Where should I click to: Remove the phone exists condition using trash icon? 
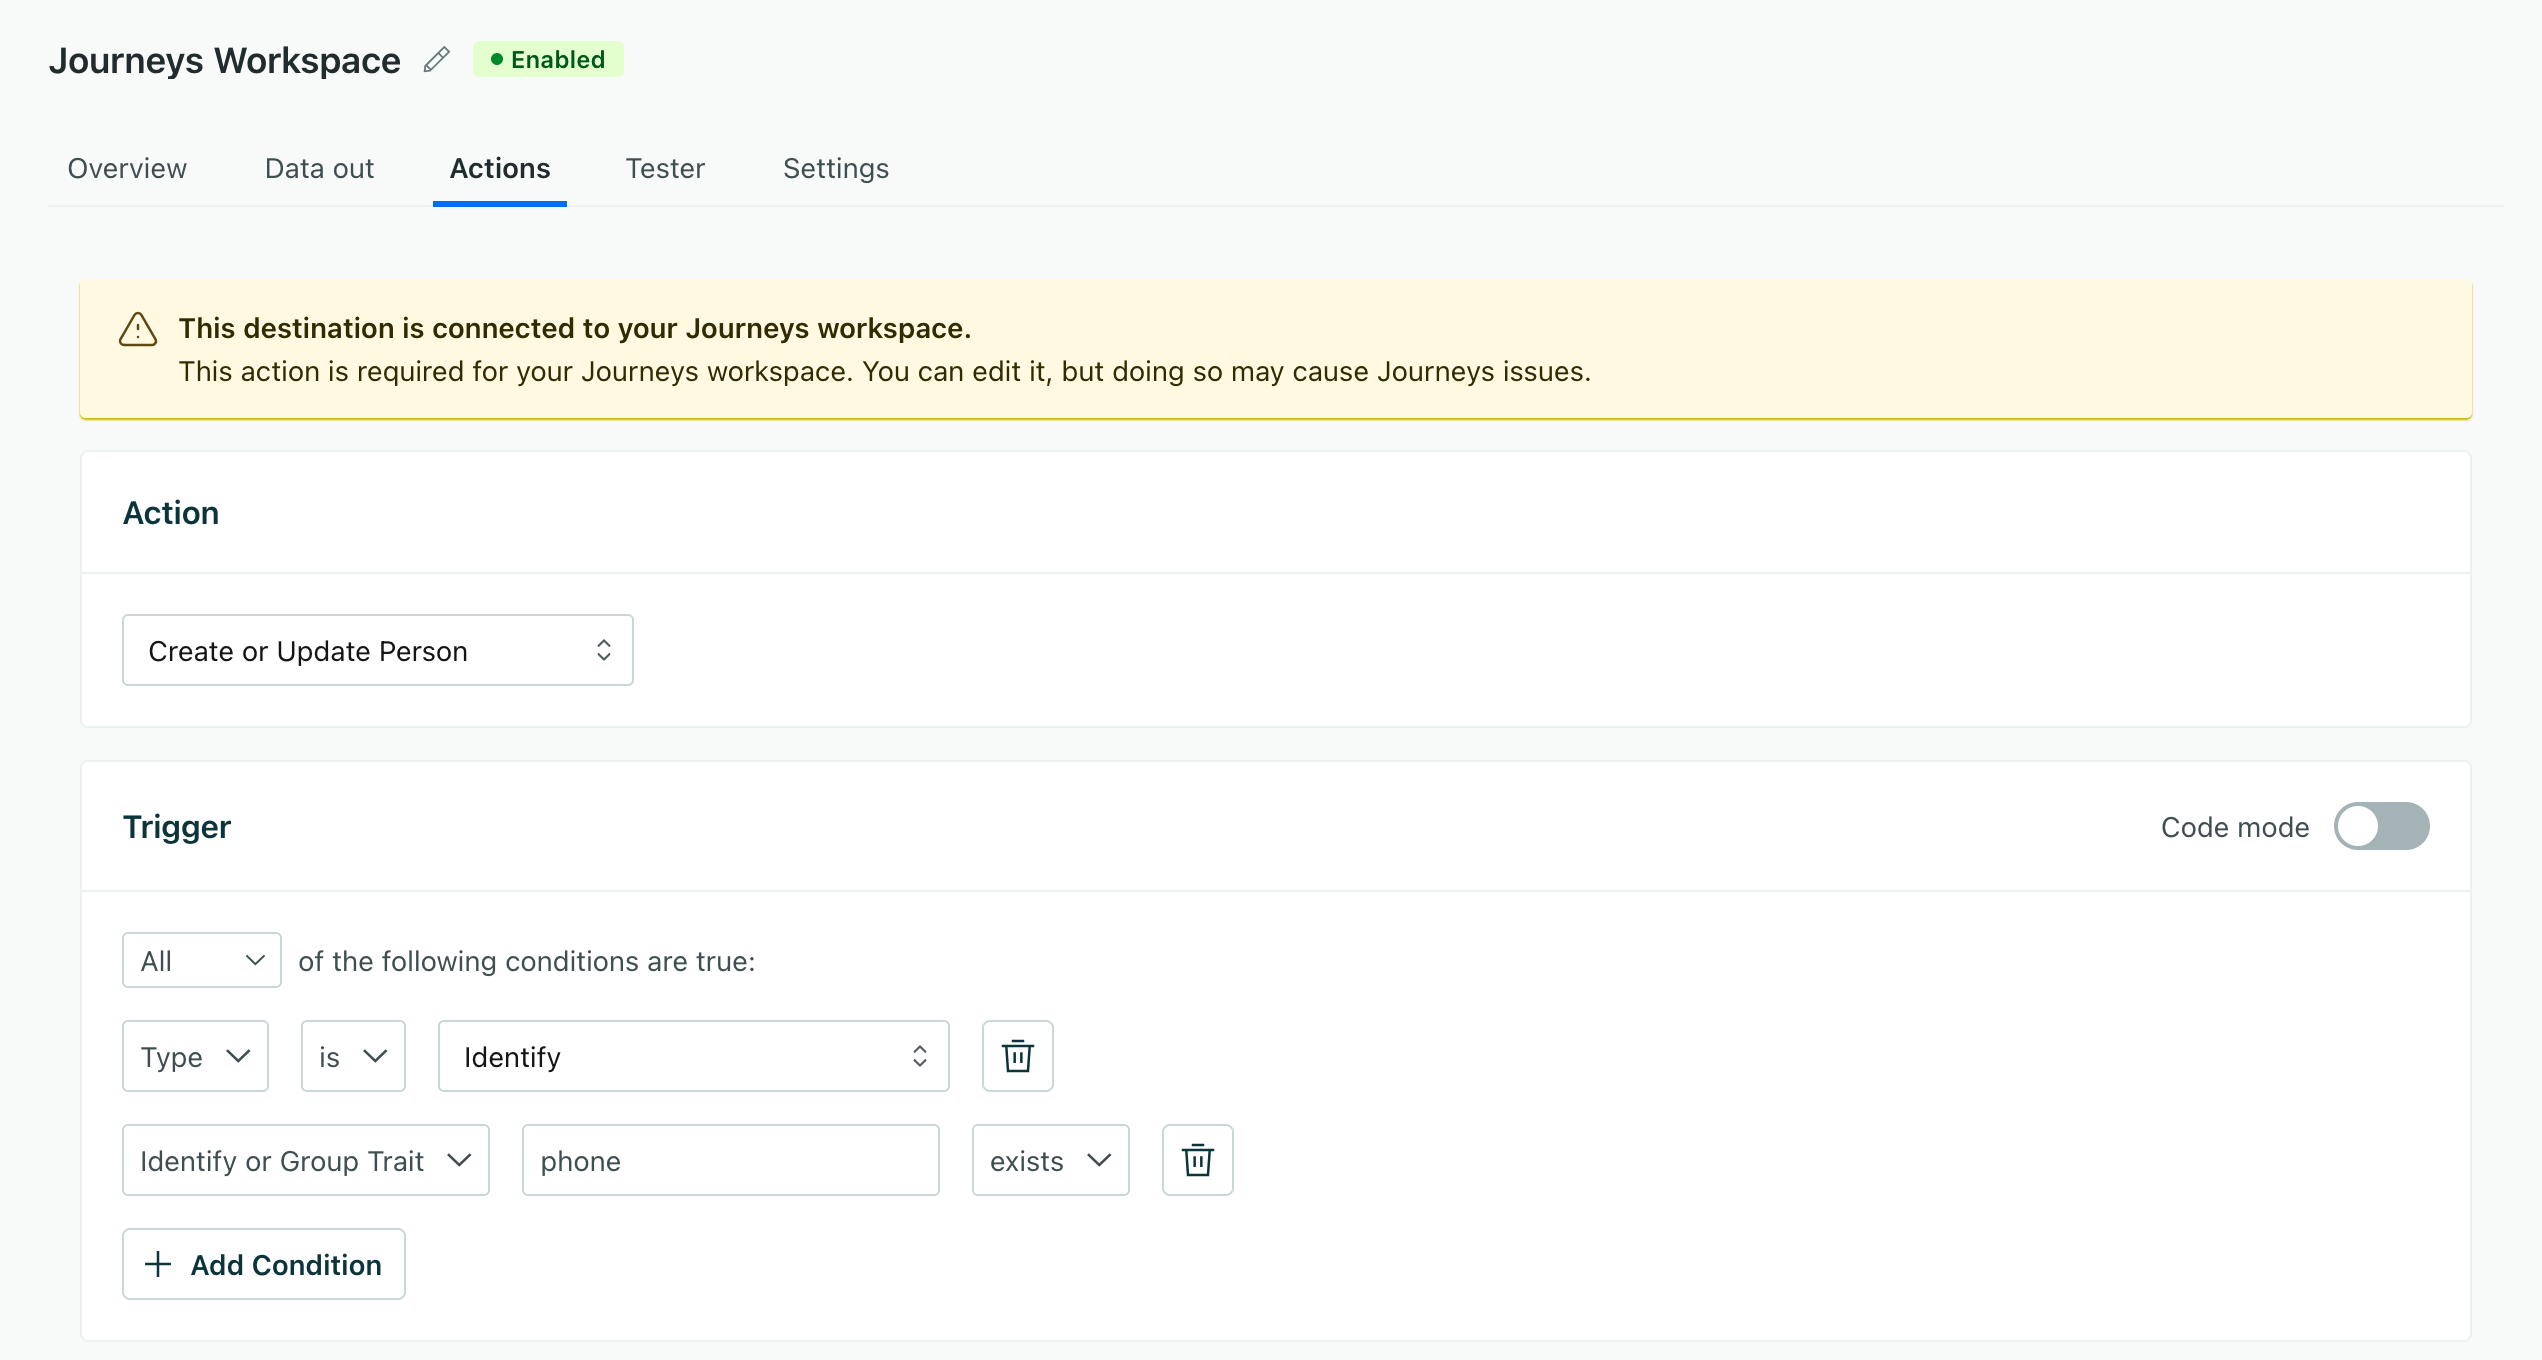coord(1197,1160)
